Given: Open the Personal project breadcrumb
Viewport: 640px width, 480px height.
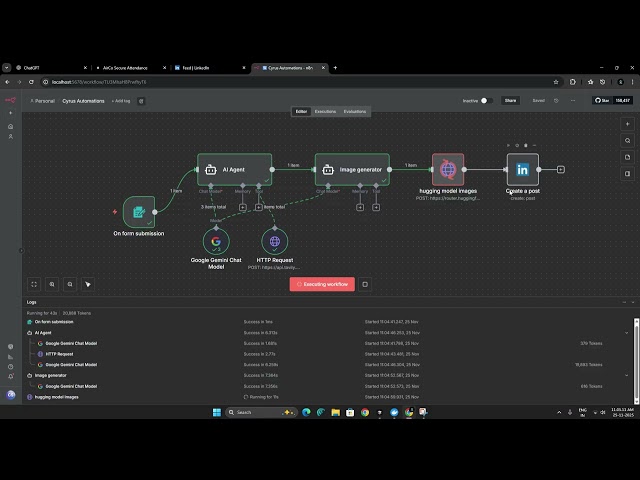Looking at the screenshot, I should click(x=42, y=101).
